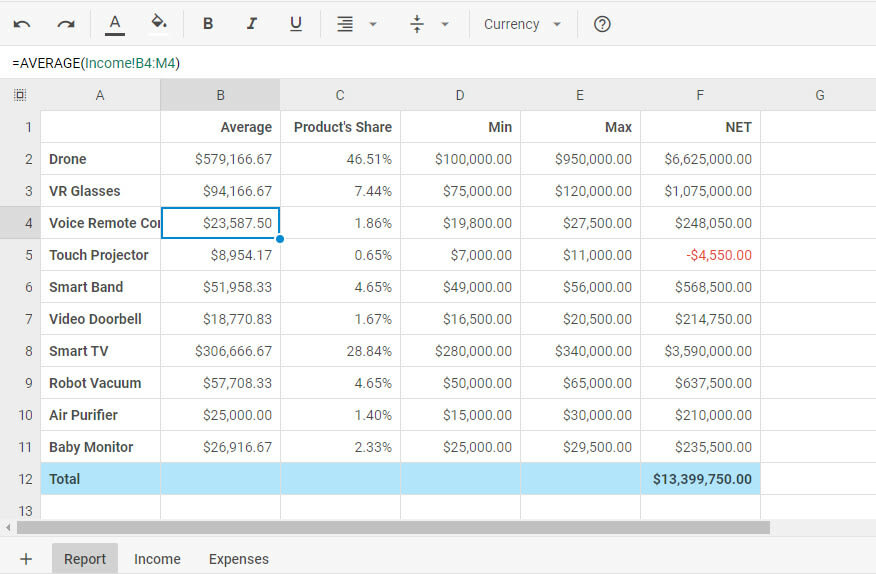The width and height of the screenshot is (876, 574).
Task: Select the Total label cell
Action: (x=101, y=479)
